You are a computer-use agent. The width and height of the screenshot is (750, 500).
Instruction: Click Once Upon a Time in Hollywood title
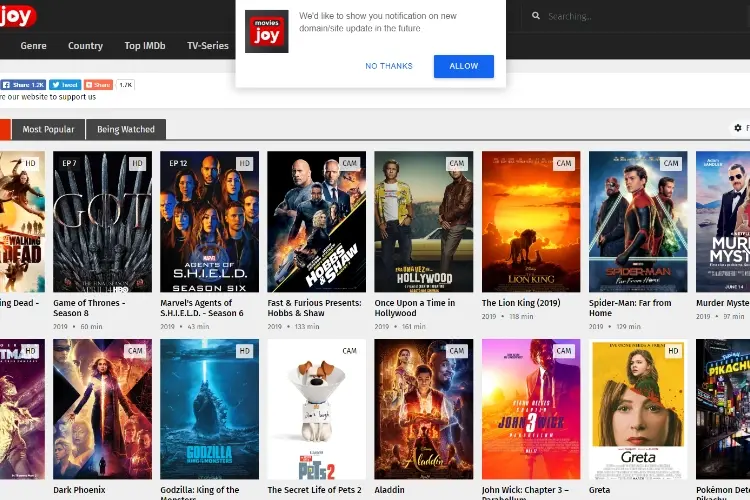click(x=415, y=308)
